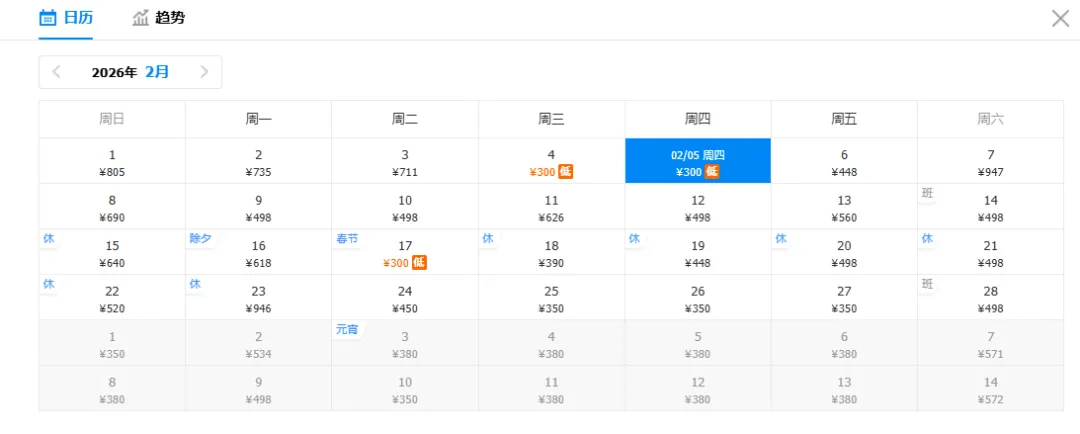Screen dimensions: 1080x434
Task: Select February 4 low price ¥300
Action: click(552, 161)
